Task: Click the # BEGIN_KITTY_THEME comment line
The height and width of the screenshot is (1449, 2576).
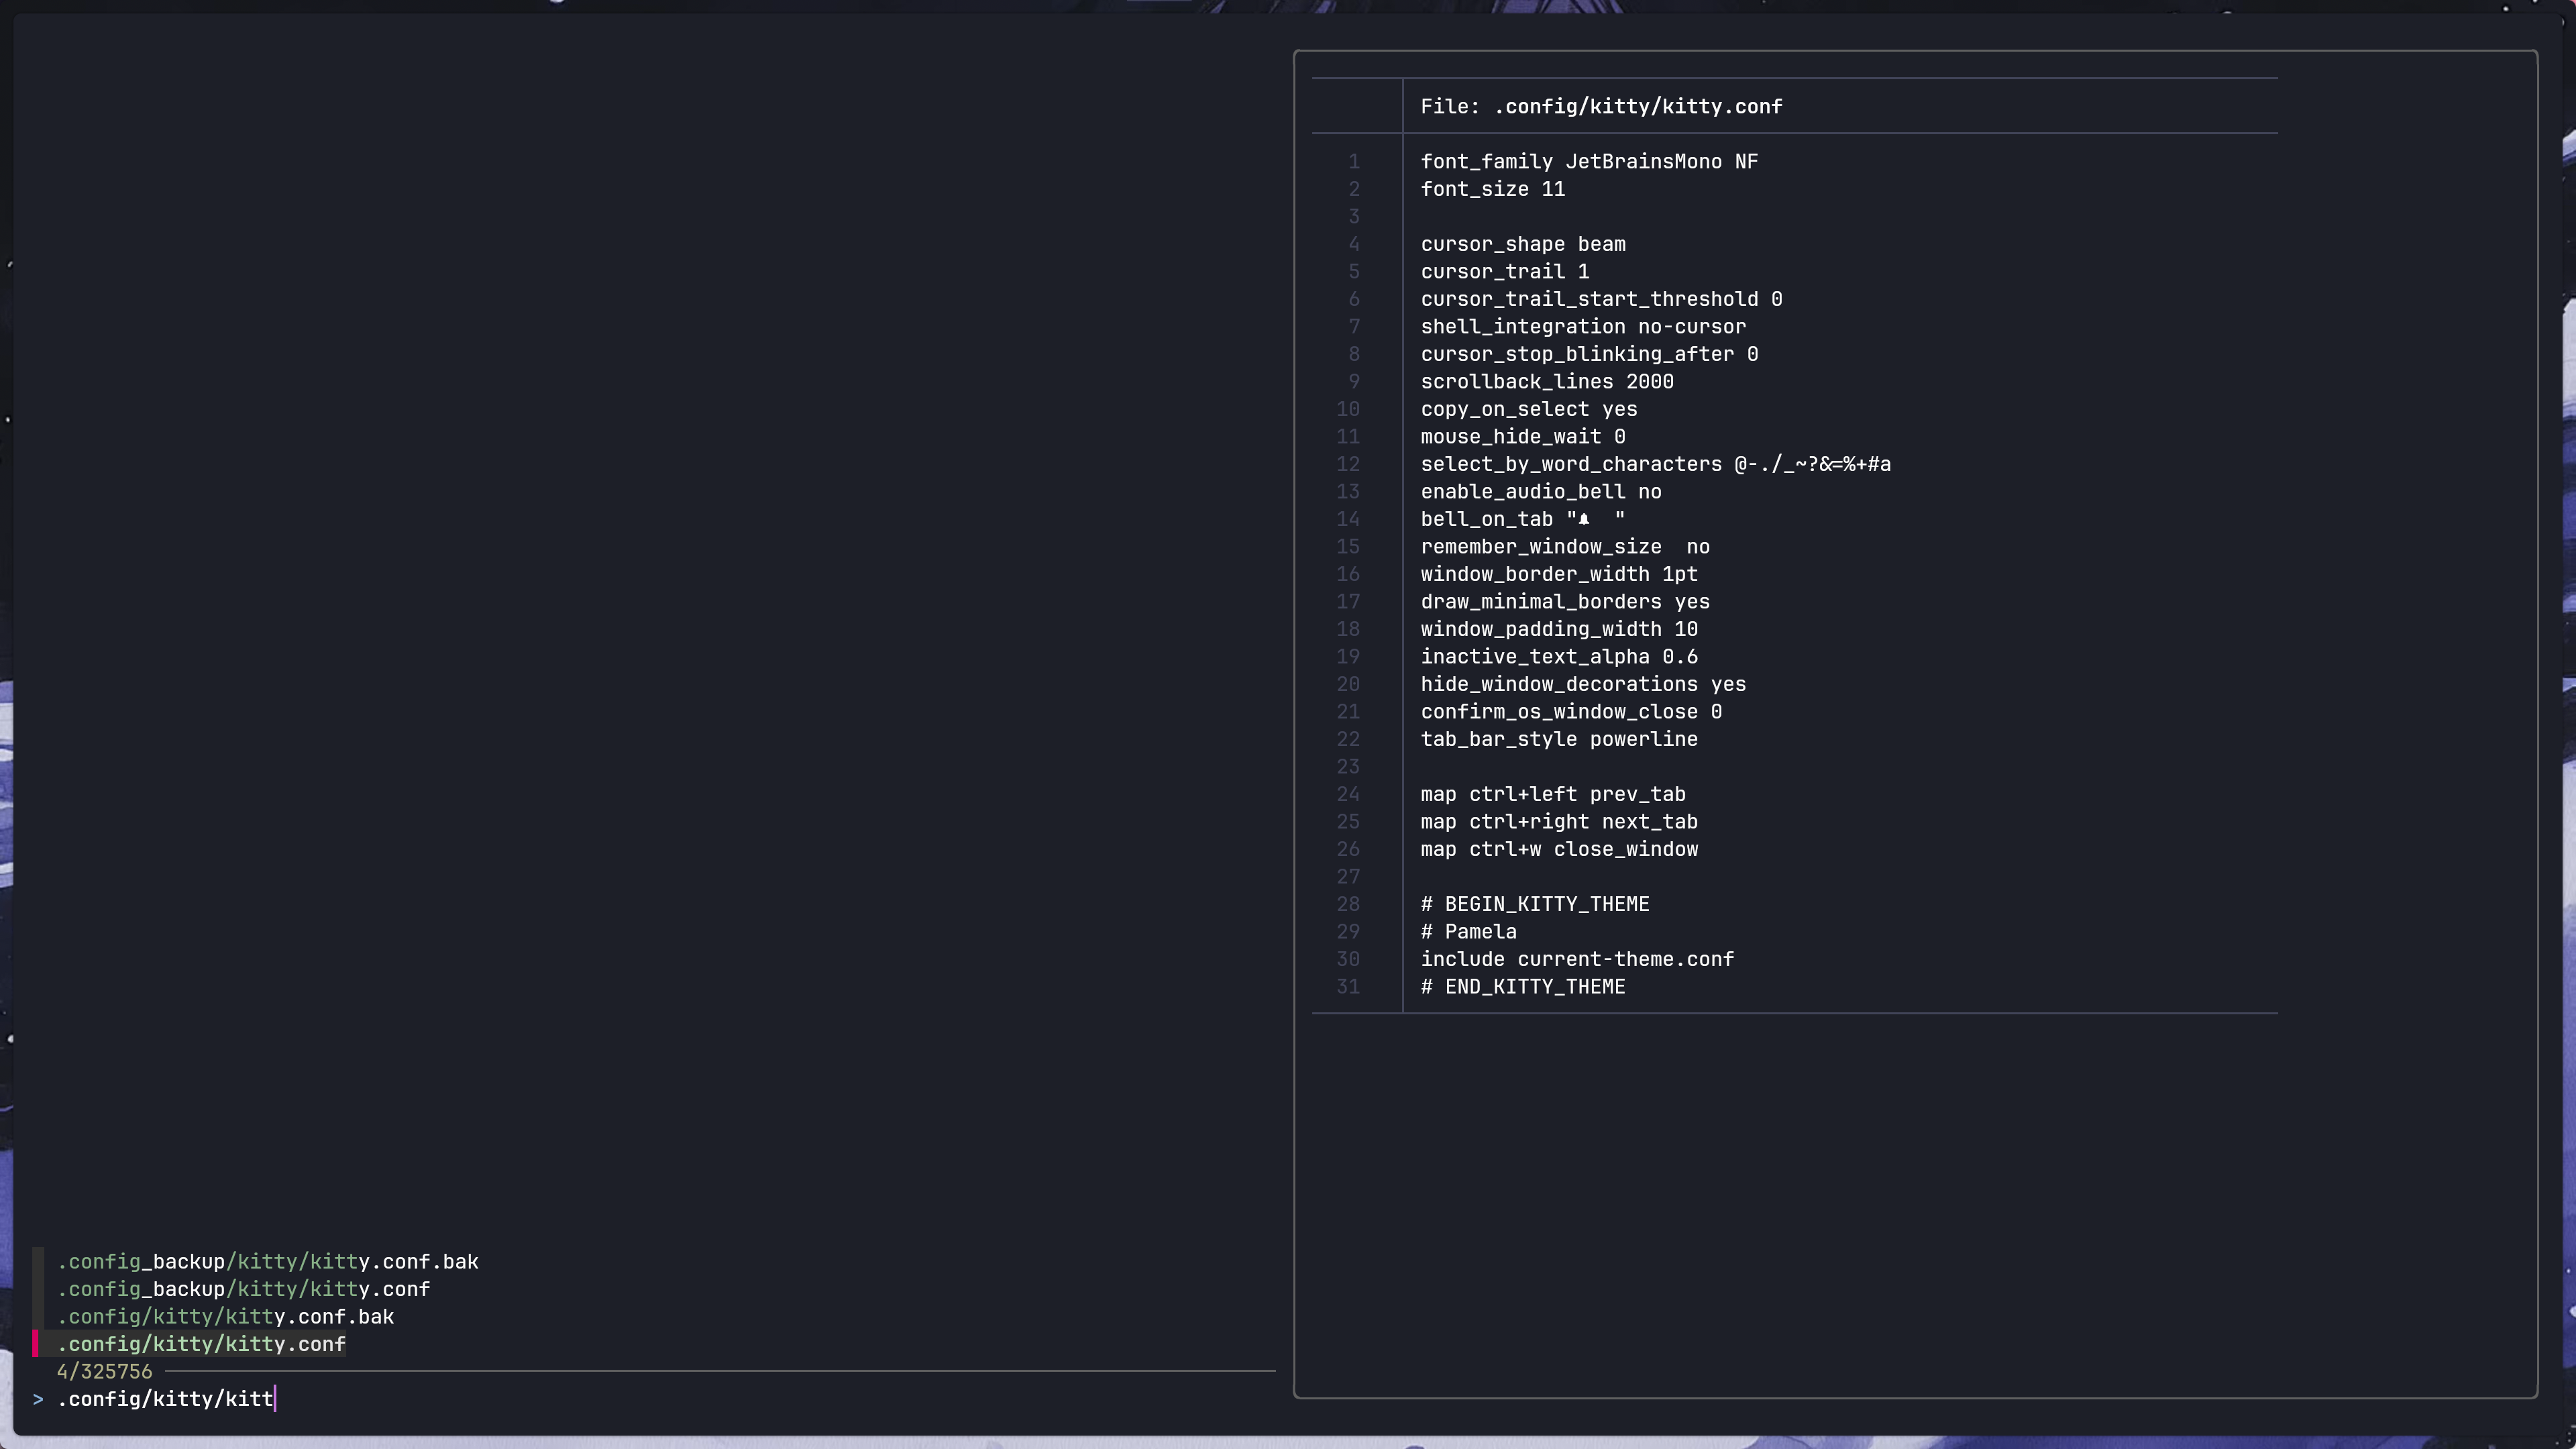Action: pyautogui.click(x=1535, y=904)
